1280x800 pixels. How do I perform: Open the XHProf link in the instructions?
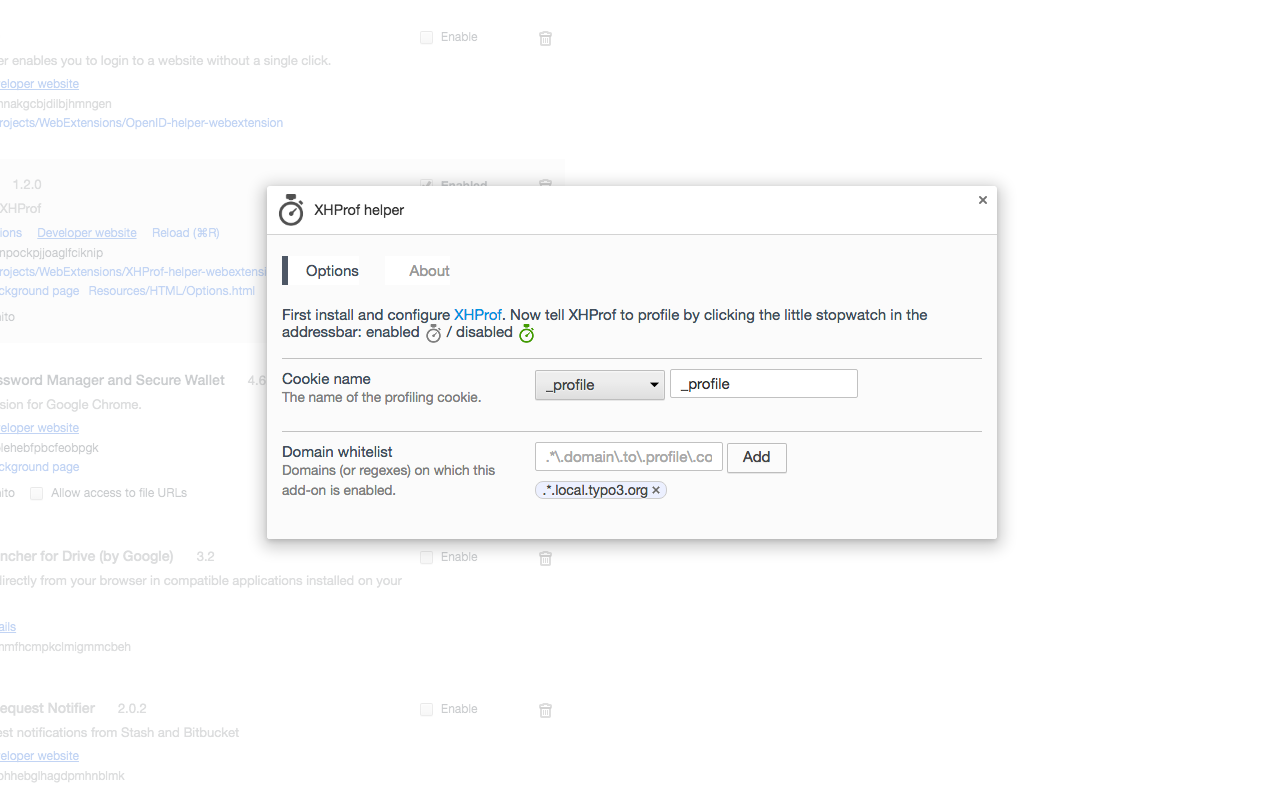[x=478, y=314]
